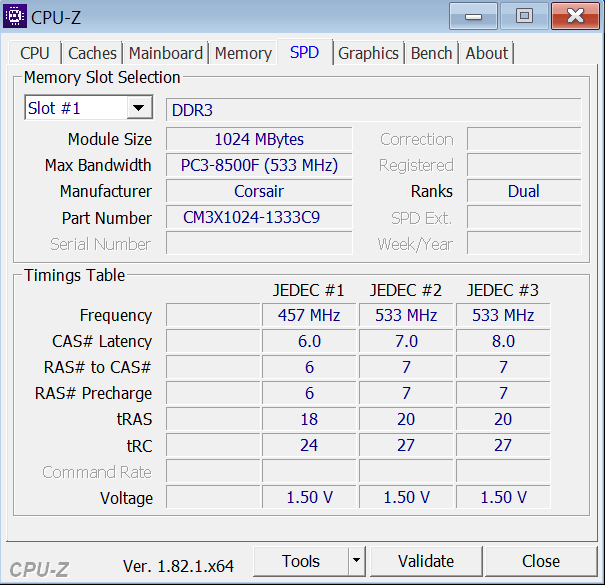605x585 pixels.
Task: Click the Validate button
Action: click(426, 561)
